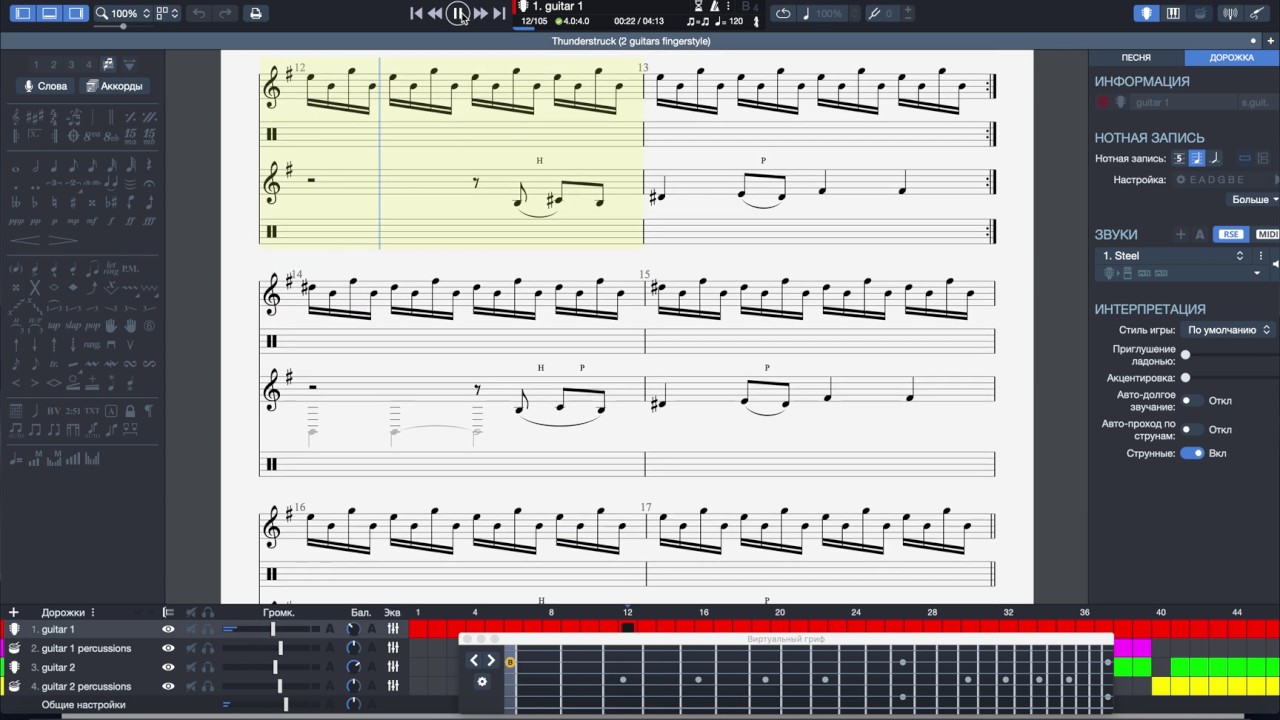
Task: Open the Стиль игры По умолчанию dropdown
Action: click(x=1228, y=329)
